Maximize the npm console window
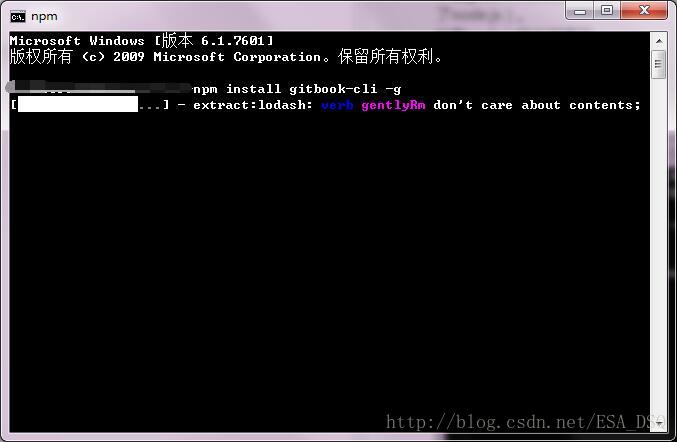This screenshot has width=677, height=442. [x=607, y=10]
